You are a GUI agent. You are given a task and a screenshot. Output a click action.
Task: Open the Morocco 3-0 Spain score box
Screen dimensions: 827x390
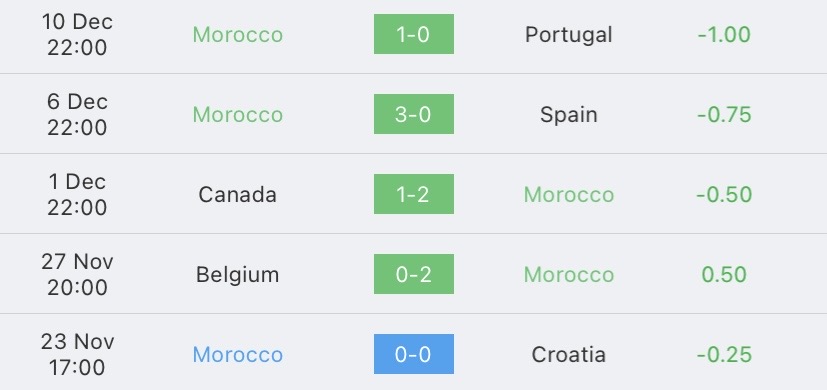click(x=414, y=114)
